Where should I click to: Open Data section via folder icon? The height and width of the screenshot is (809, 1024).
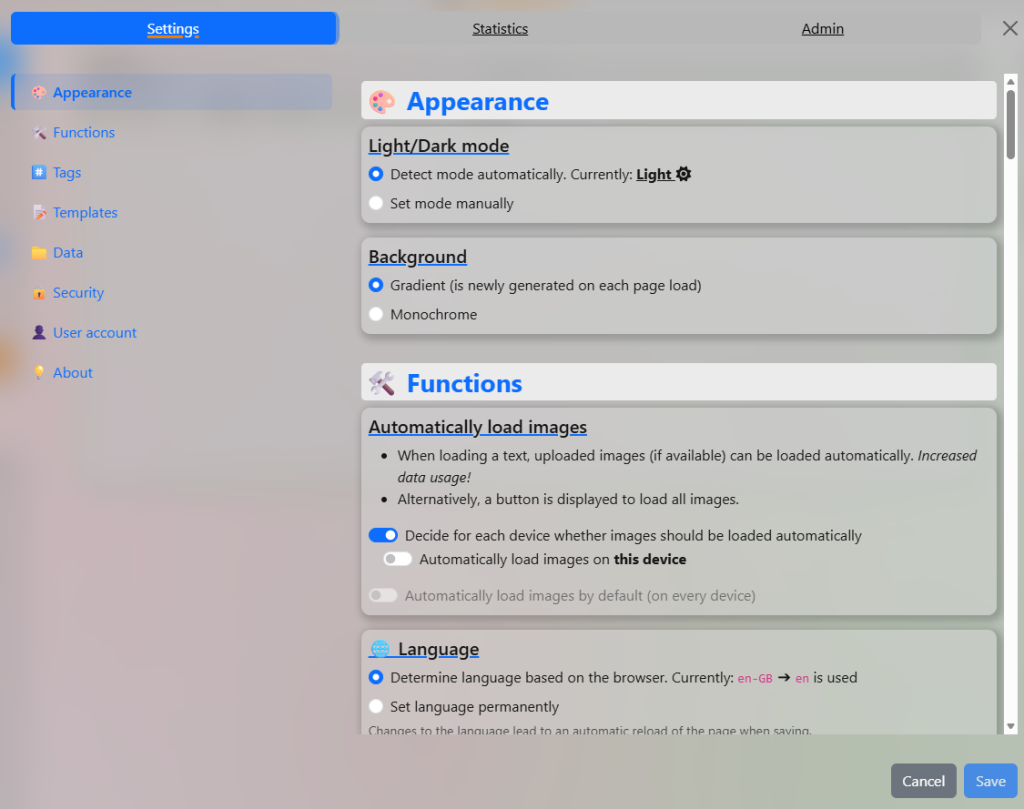pos(39,253)
